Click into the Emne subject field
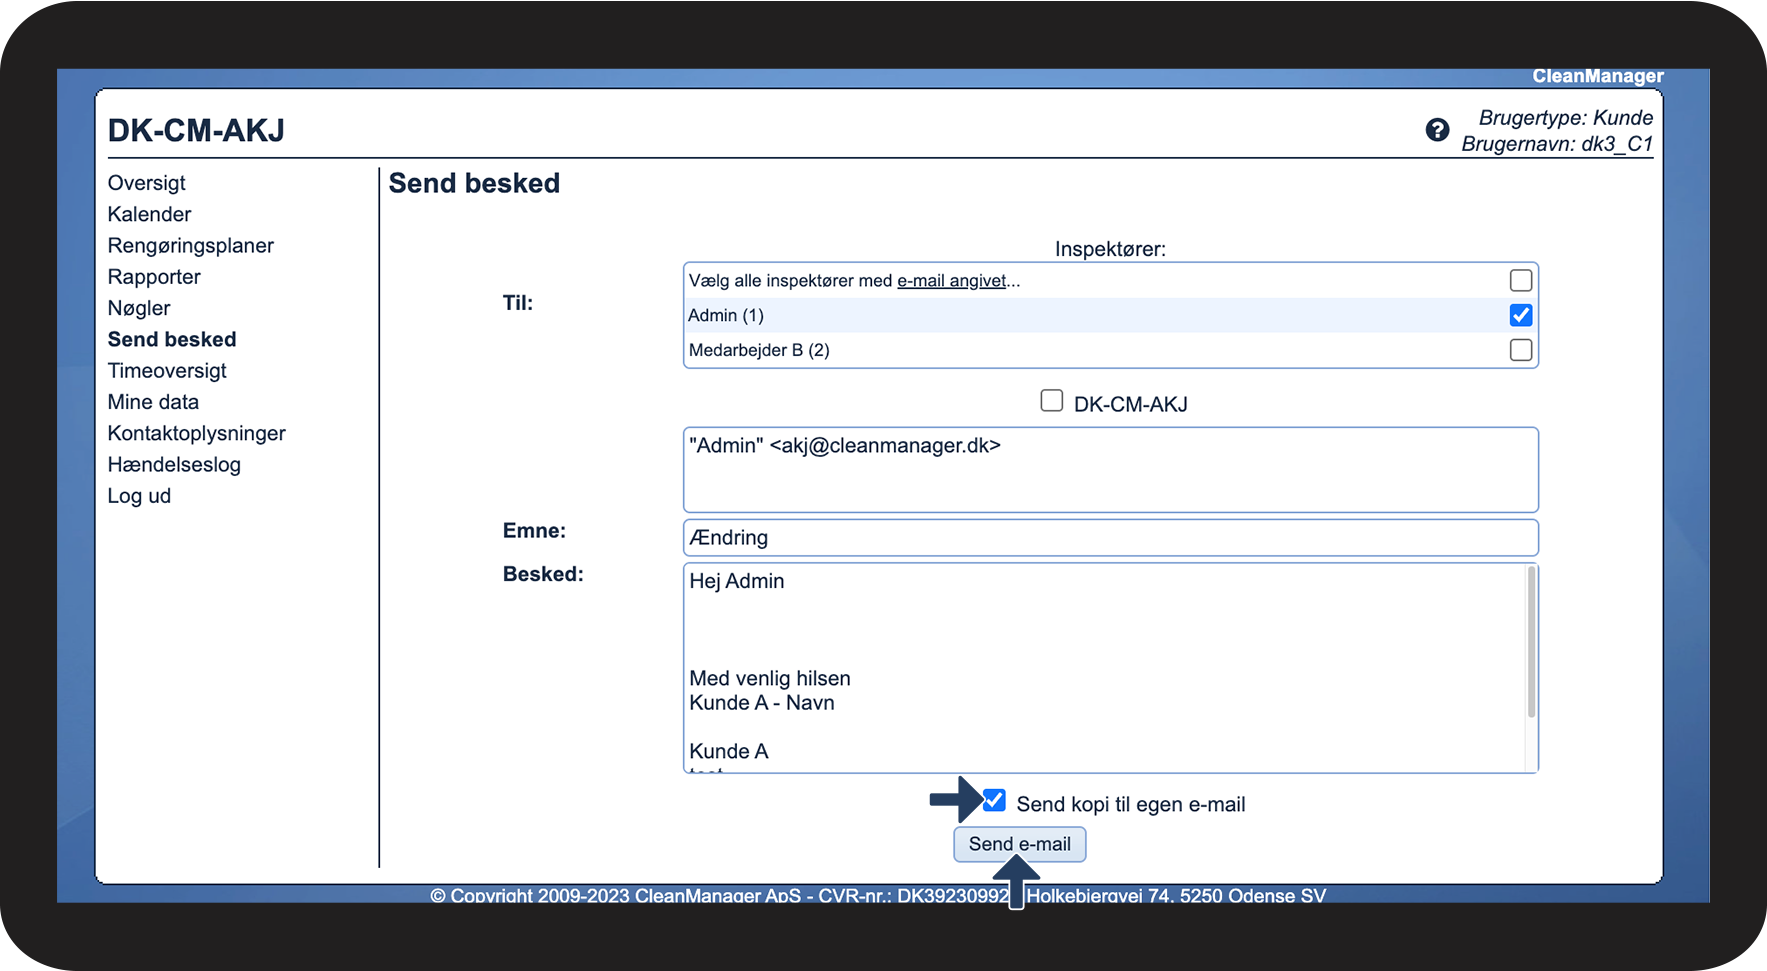 click(x=1110, y=538)
